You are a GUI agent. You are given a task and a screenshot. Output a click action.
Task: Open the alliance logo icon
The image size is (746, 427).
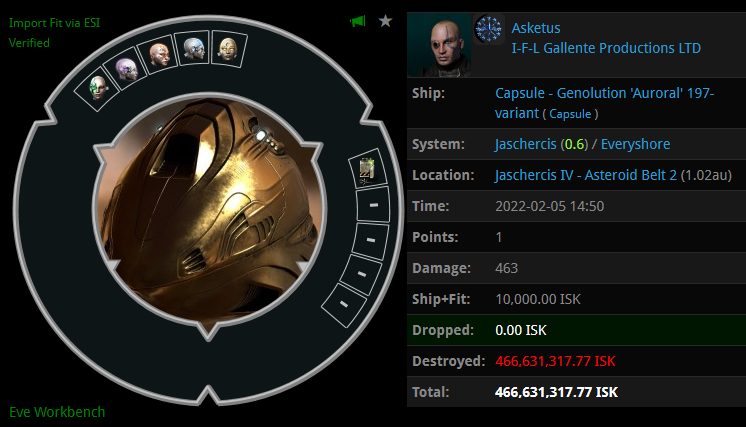(x=489, y=29)
